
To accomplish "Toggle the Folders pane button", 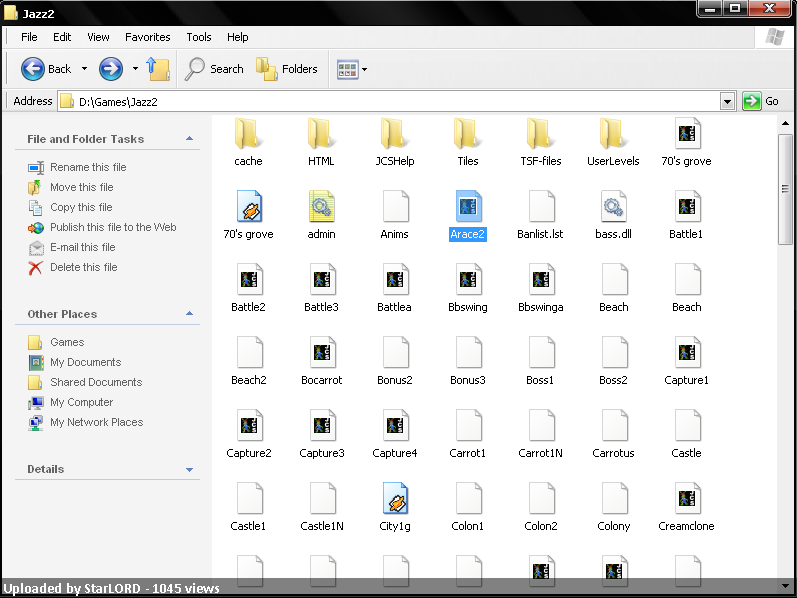I will tap(287, 69).
